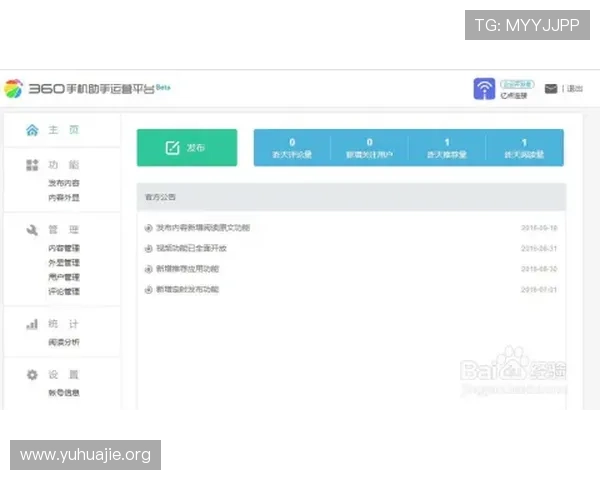Open 用户管理 in the sidebar

point(64,277)
